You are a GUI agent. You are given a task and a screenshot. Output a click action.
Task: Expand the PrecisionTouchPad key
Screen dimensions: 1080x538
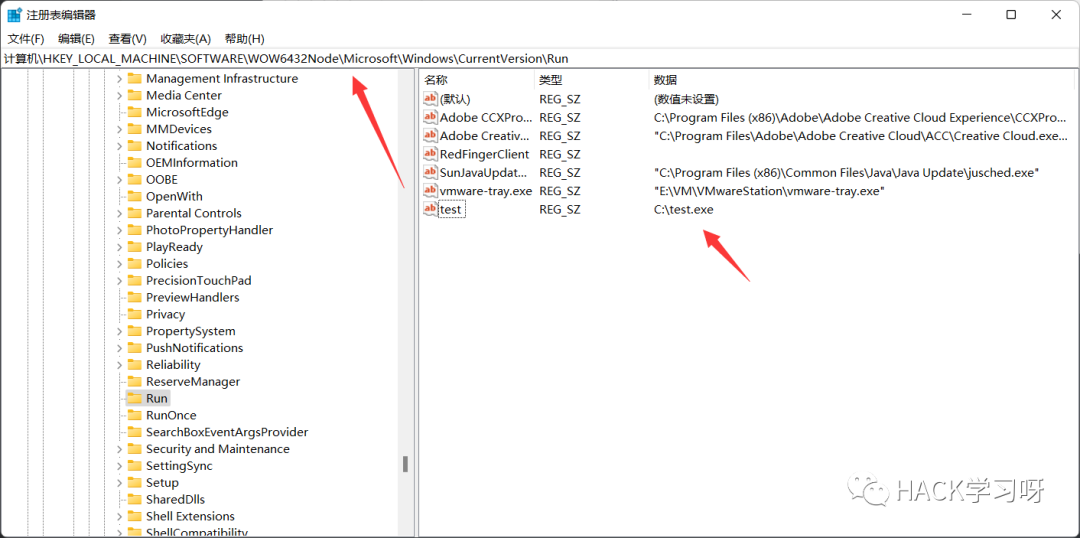coord(119,281)
